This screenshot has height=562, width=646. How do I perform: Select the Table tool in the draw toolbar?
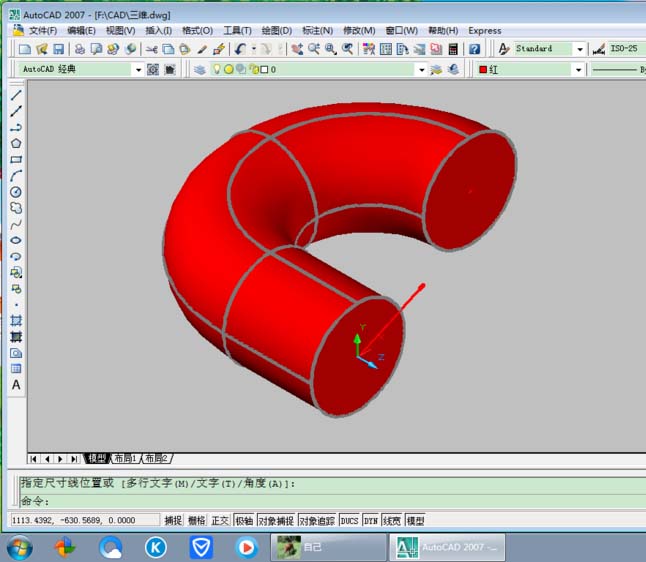click(x=16, y=369)
